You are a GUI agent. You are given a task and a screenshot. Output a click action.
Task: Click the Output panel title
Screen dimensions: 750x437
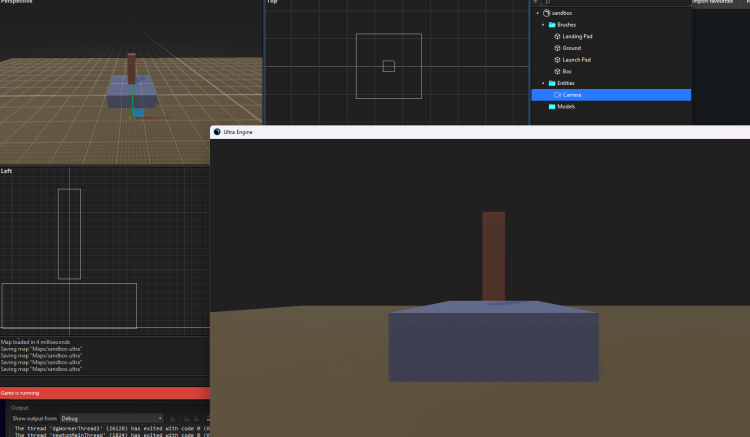coord(20,408)
